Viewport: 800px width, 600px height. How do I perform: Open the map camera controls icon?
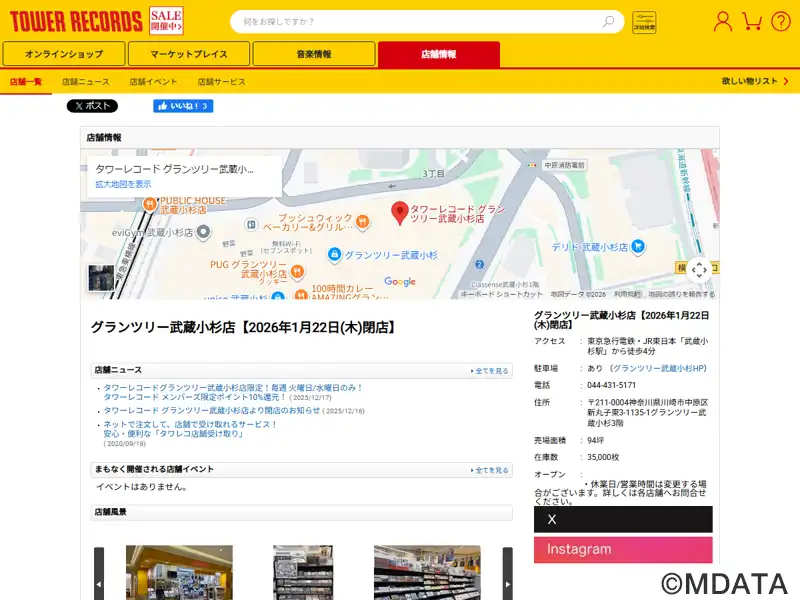pos(699,269)
